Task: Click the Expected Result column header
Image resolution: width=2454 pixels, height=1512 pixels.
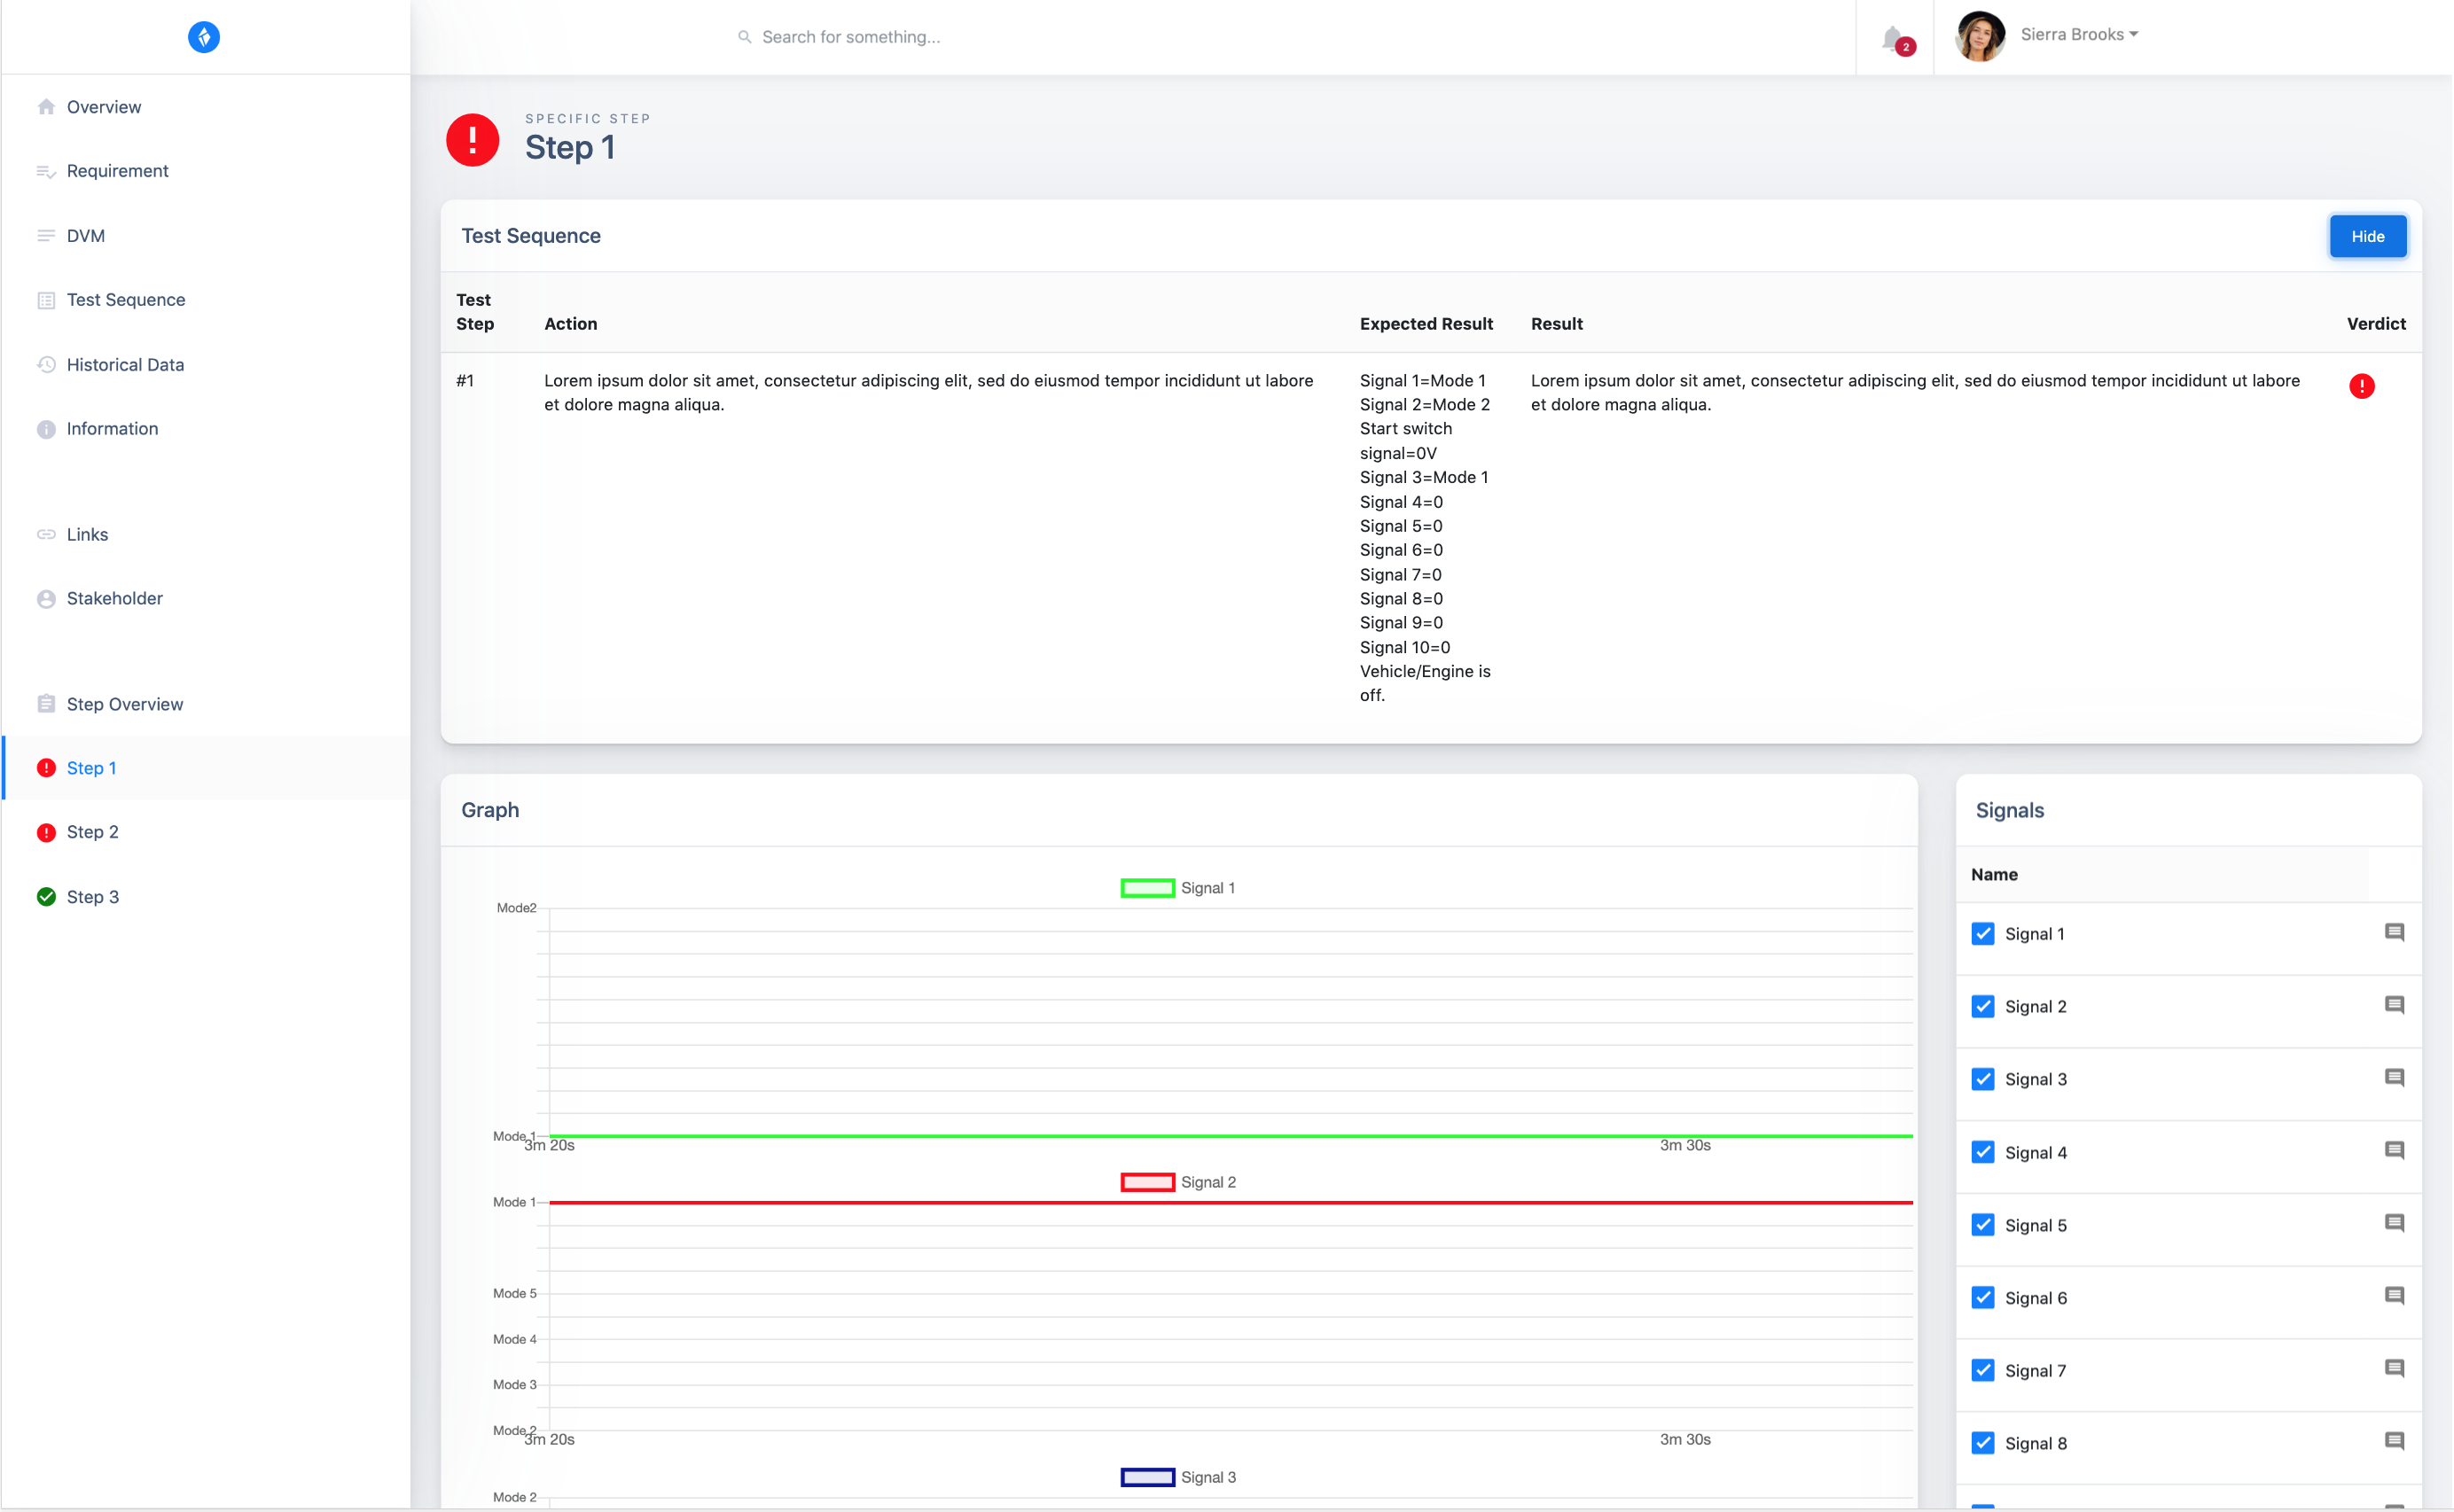Action: coord(1426,324)
